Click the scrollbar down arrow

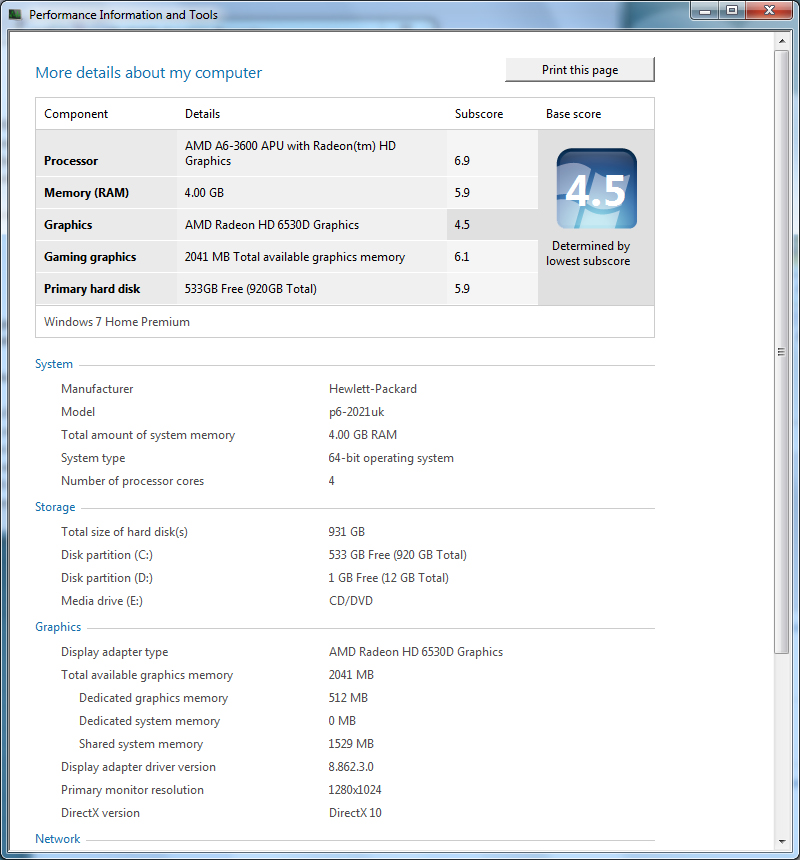coord(782,841)
